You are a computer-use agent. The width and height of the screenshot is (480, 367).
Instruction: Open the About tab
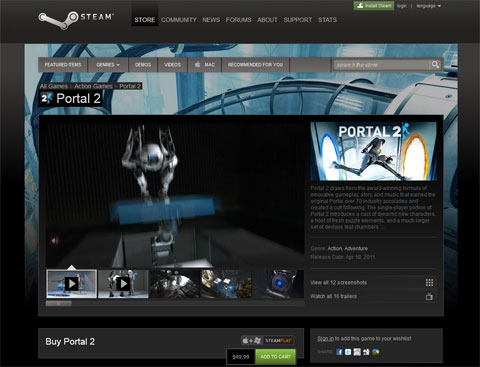tap(267, 20)
